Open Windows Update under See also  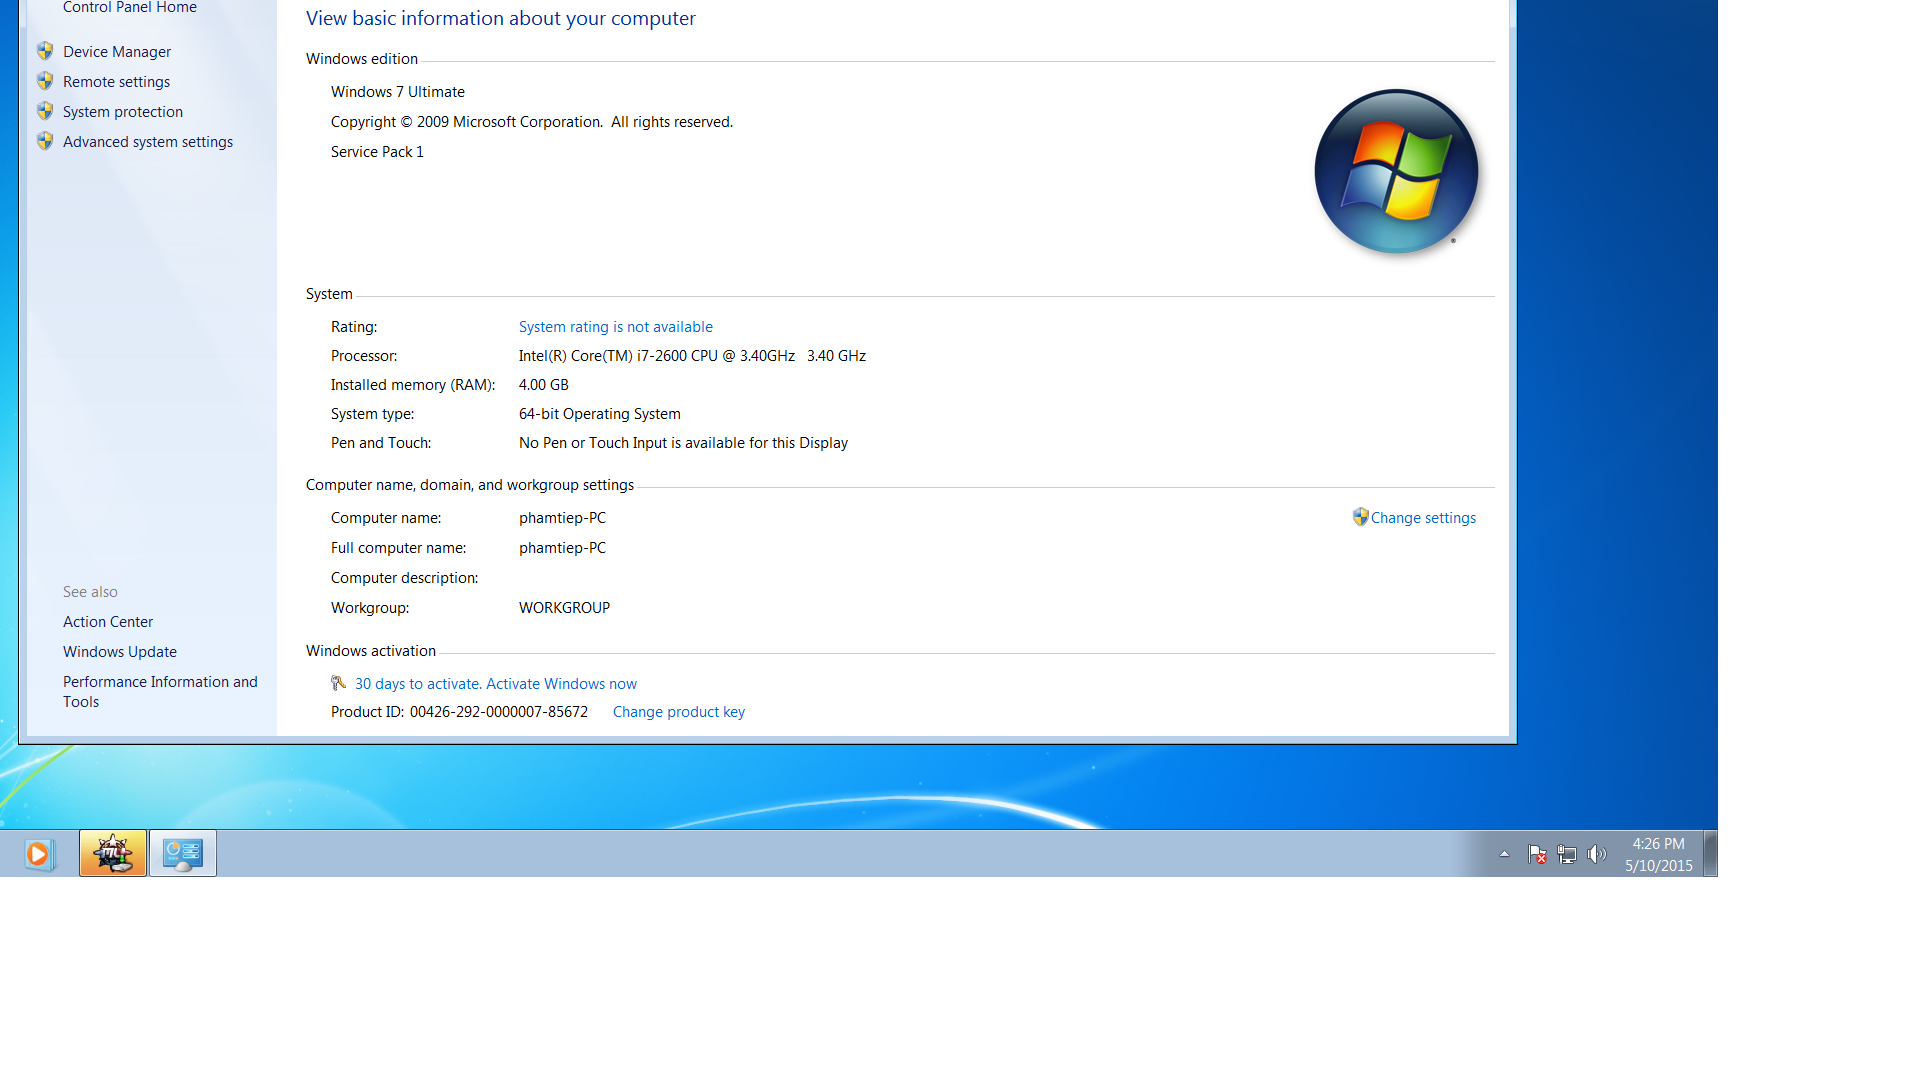pos(120,652)
